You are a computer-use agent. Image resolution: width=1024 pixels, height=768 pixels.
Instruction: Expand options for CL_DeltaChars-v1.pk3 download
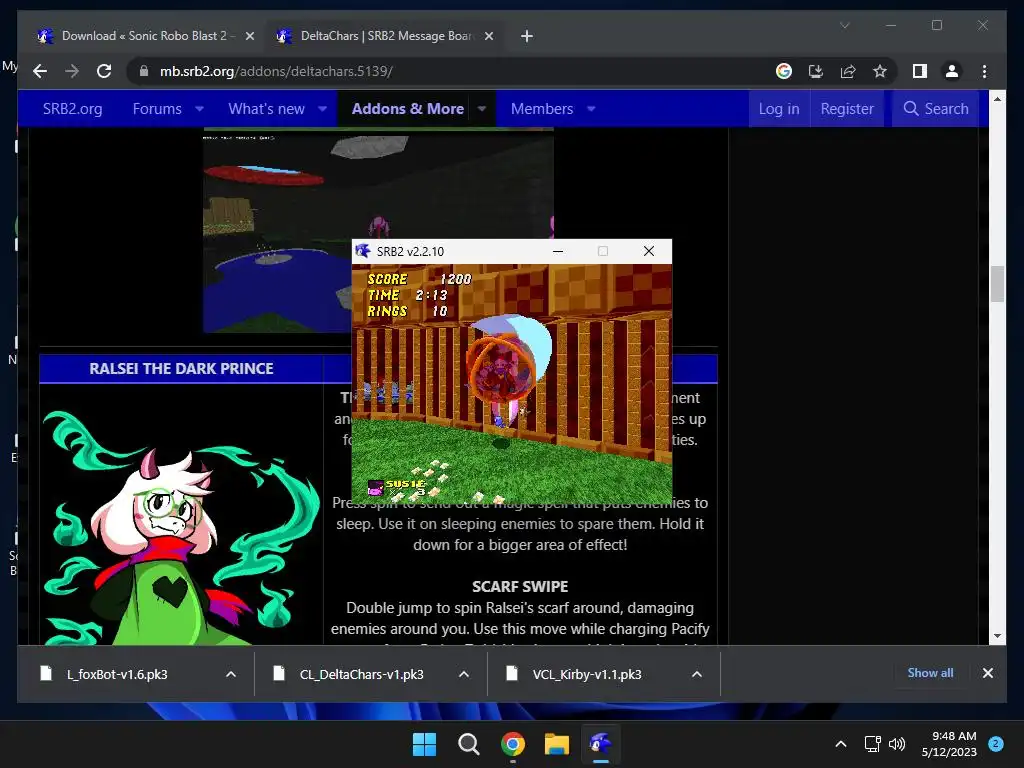coord(464,674)
